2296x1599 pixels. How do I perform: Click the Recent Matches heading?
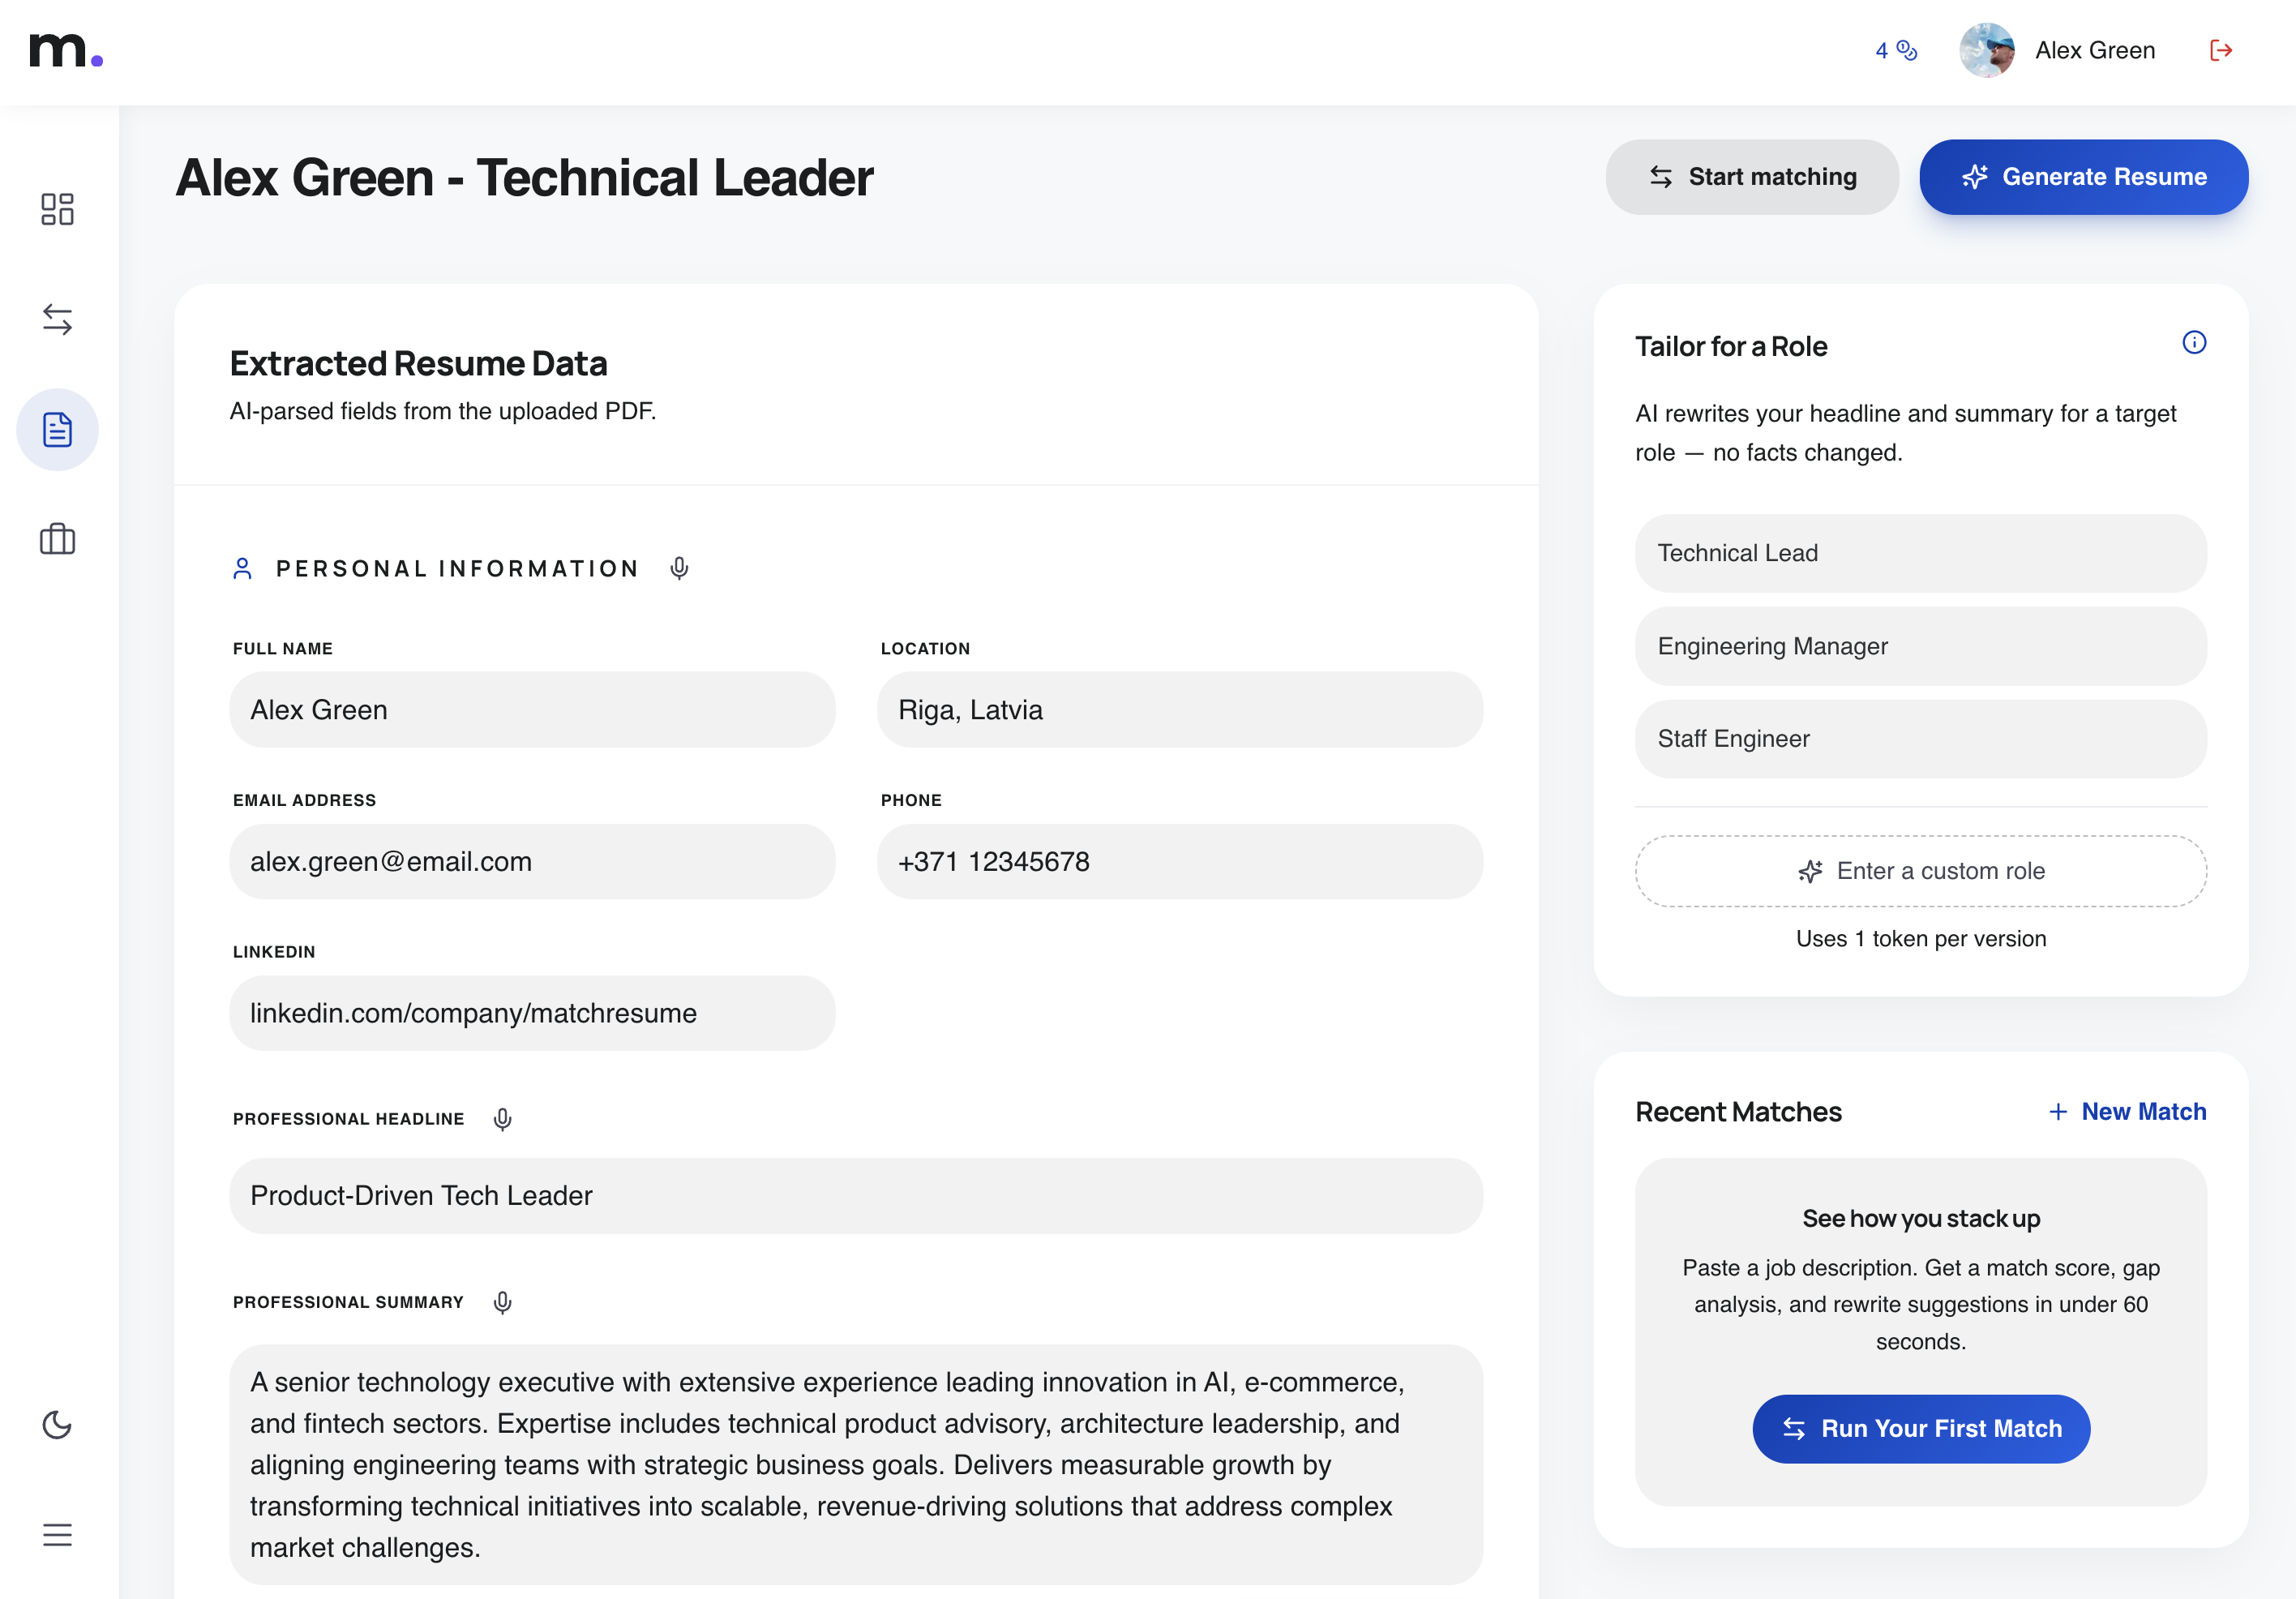click(1738, 1111)
